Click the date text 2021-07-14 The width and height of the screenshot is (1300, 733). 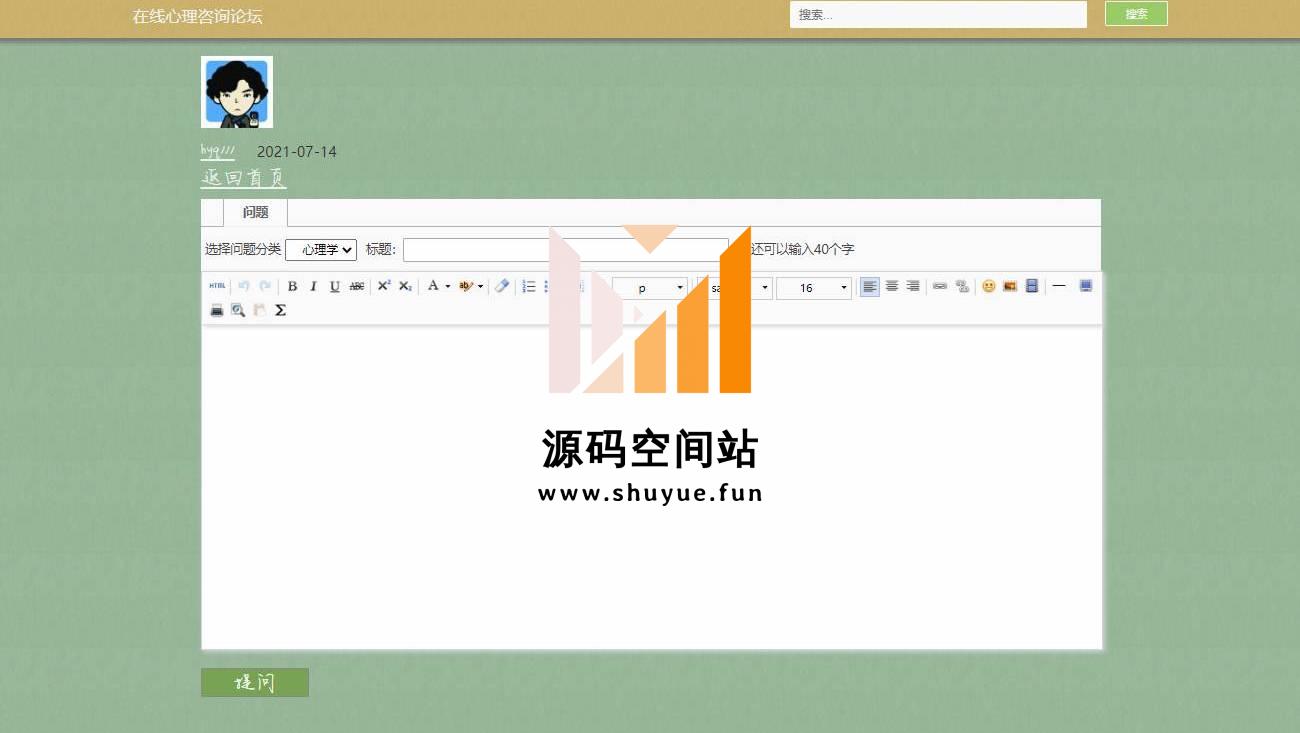coord(297,152)
